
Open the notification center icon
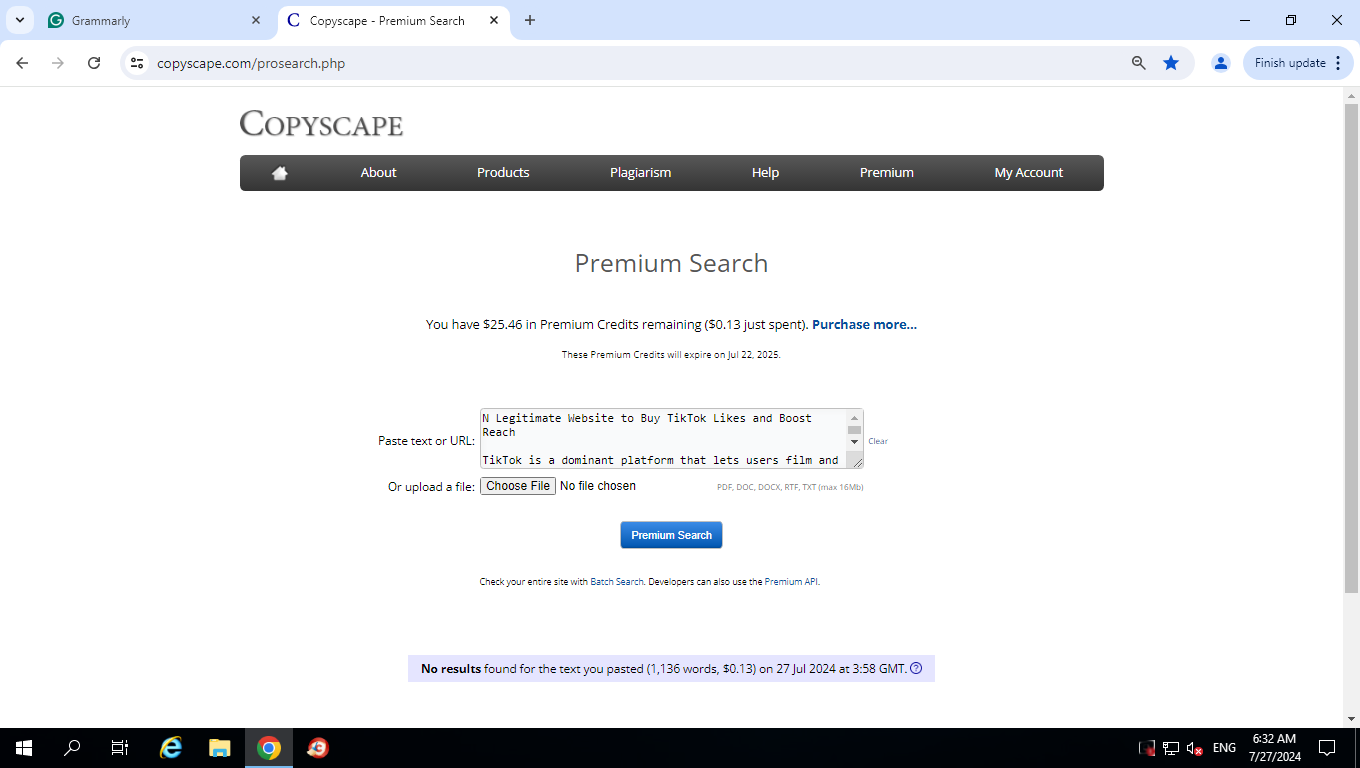pyautogui.click(x=1327, y=748)
